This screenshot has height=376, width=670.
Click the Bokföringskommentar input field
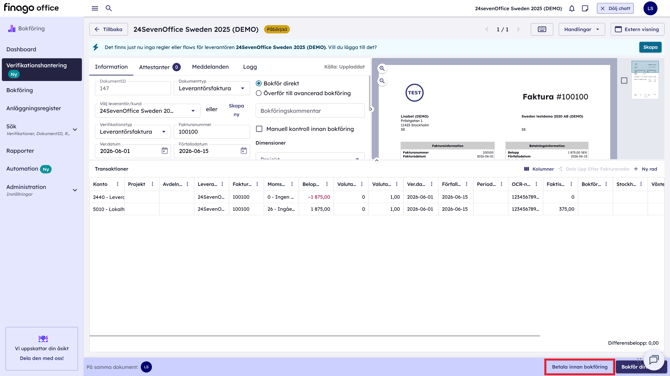click(x=310, y=111)
